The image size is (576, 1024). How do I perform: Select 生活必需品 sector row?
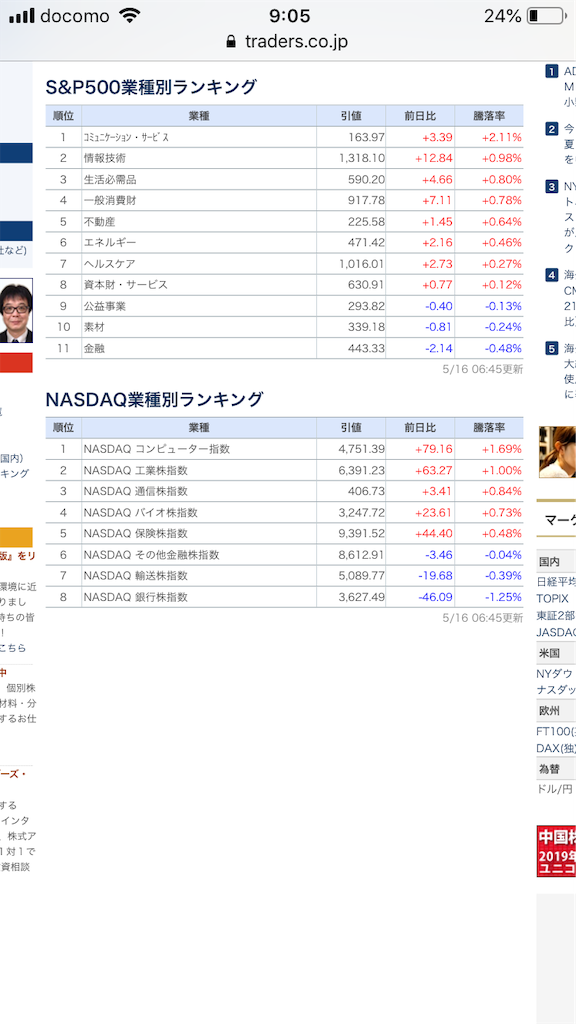coord(284,180)
